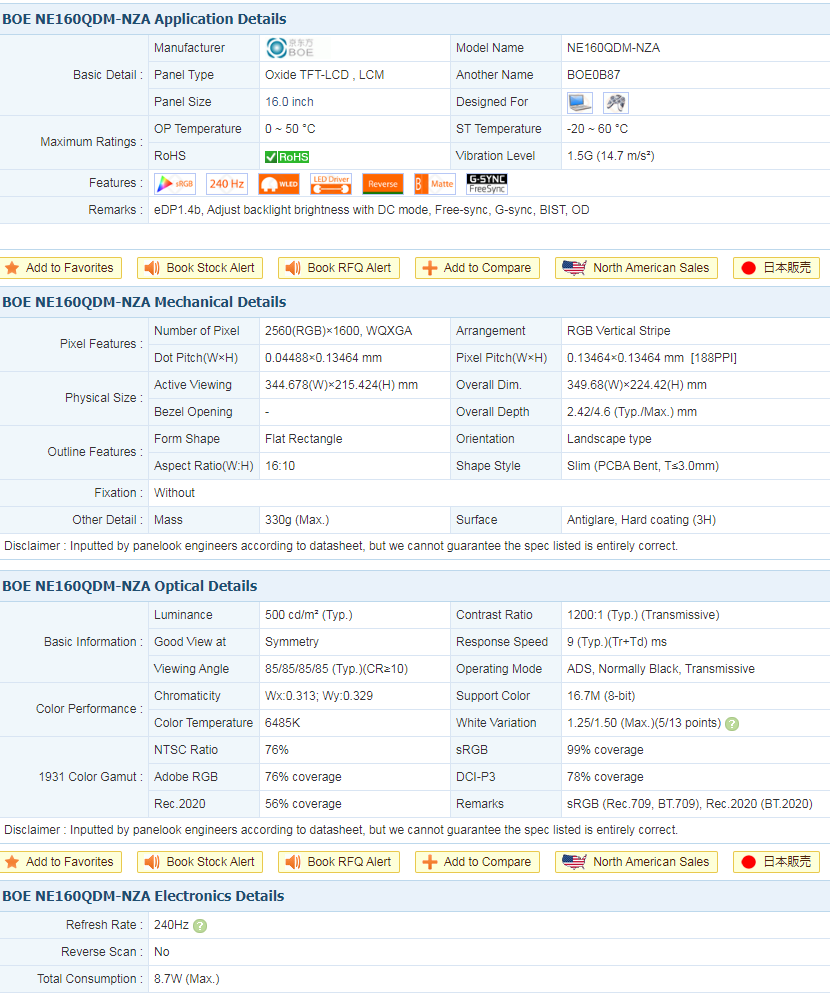Image resolution: width=830 pixels, height=997 pixels.
Task: Click the Mechanical Details section heading
Action: (144, 302)
